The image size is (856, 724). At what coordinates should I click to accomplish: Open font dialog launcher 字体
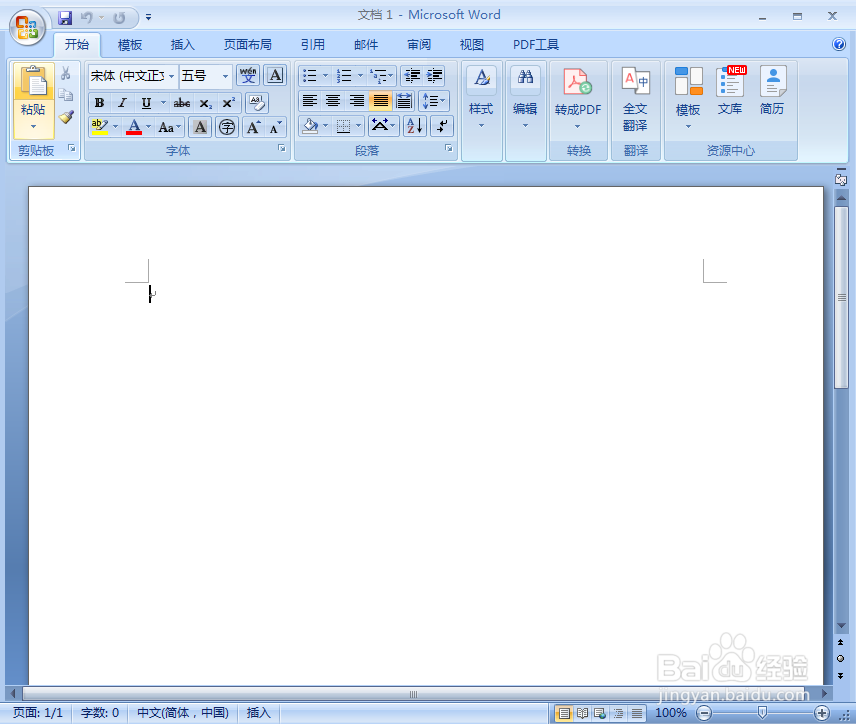point(282,148)
